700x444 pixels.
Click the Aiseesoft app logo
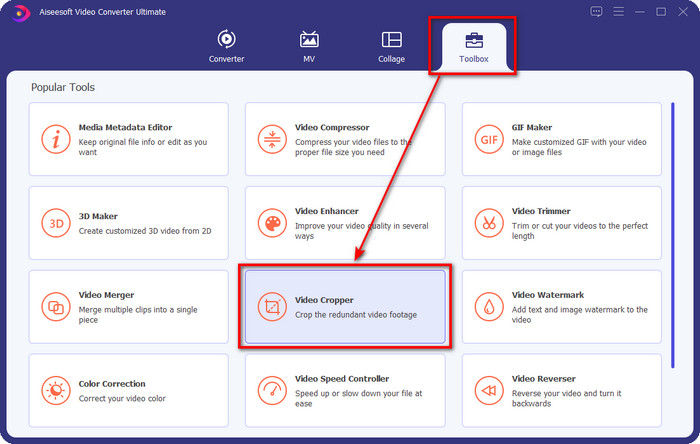point(20,13)
